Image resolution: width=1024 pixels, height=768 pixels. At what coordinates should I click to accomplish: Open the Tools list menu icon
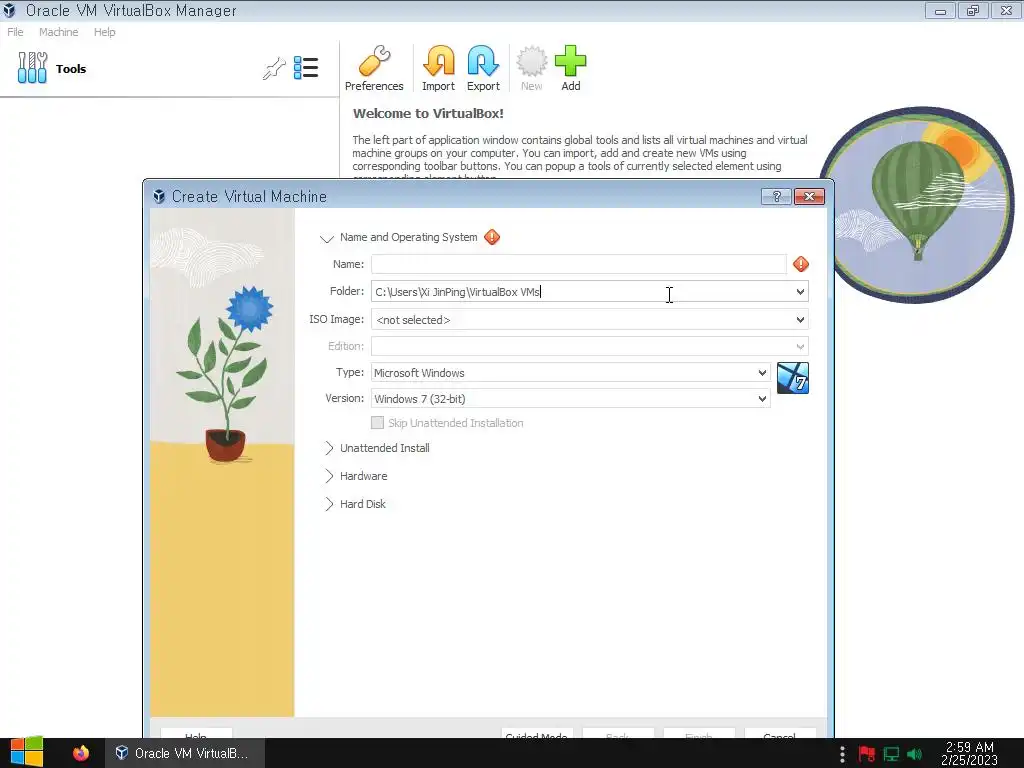coord(306,68)
